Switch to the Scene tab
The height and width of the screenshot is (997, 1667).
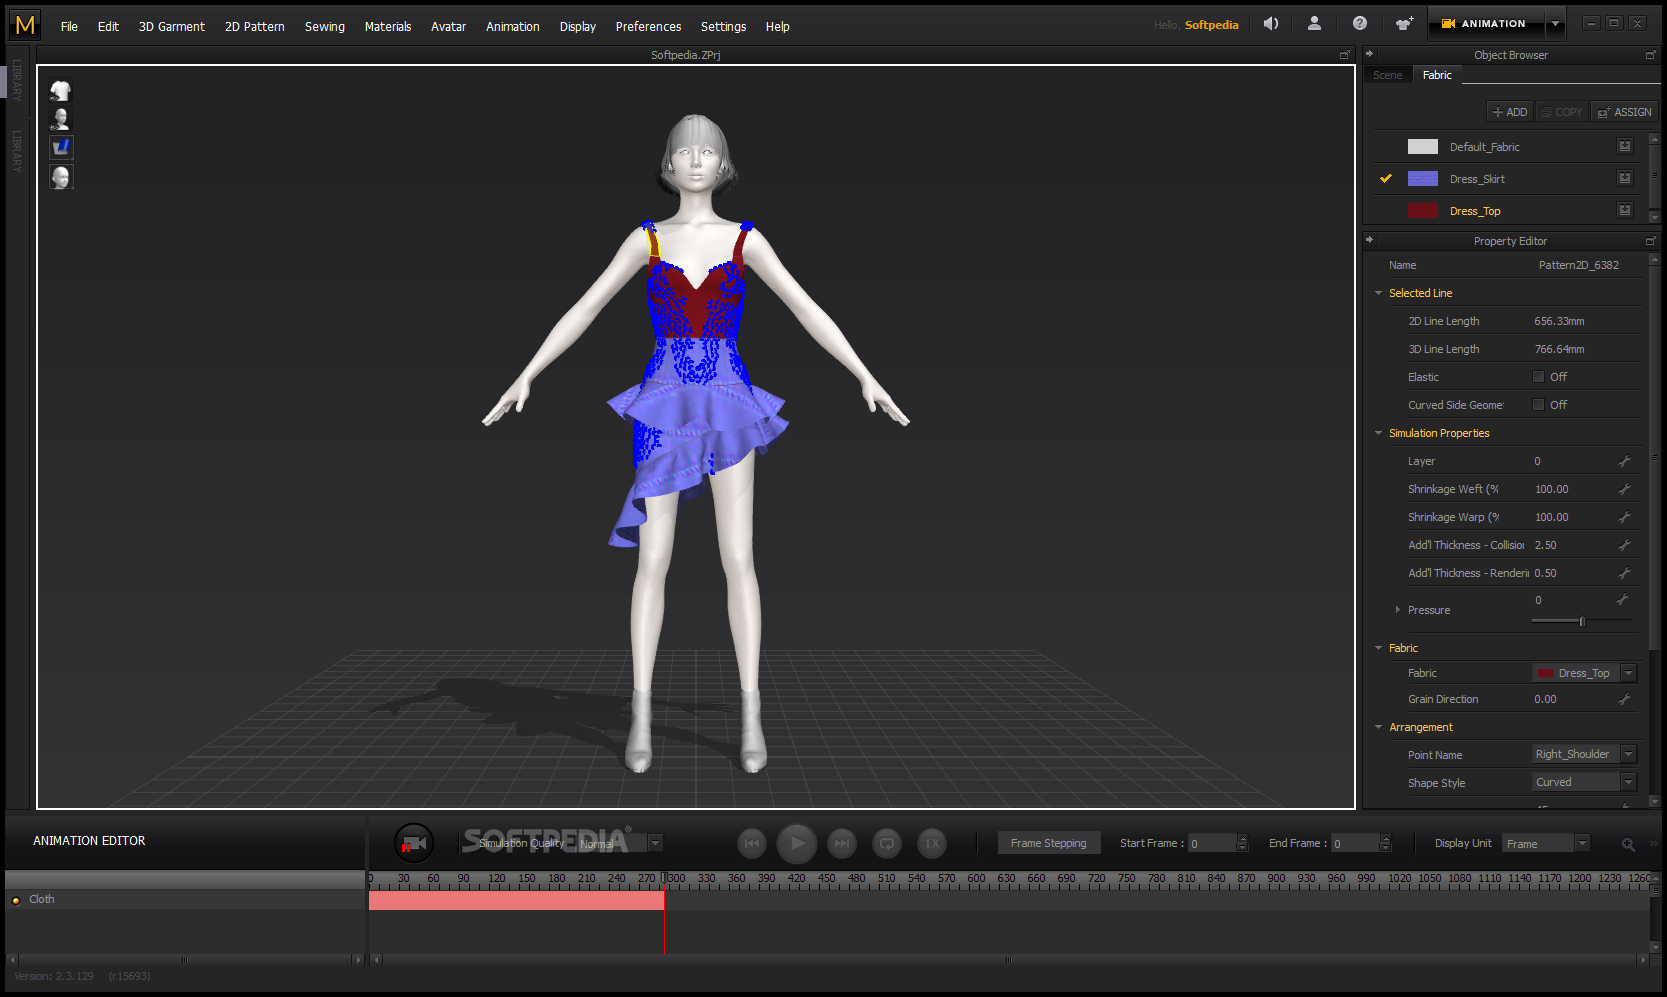tap(1388, 75)
